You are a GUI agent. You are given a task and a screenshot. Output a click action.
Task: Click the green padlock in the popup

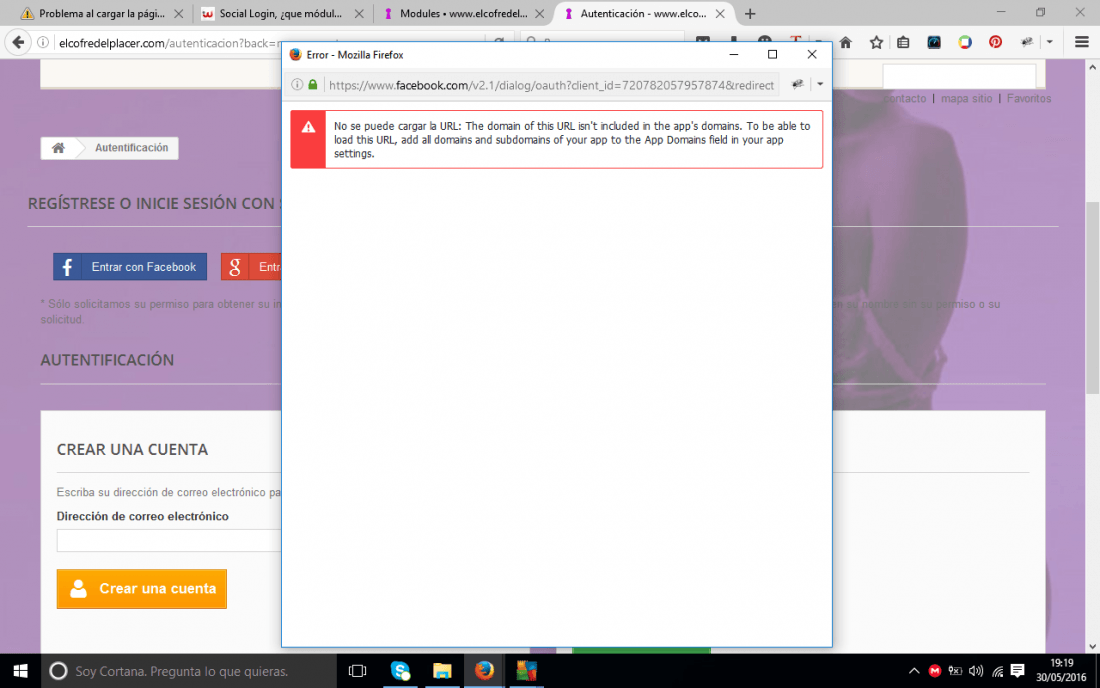313,85
